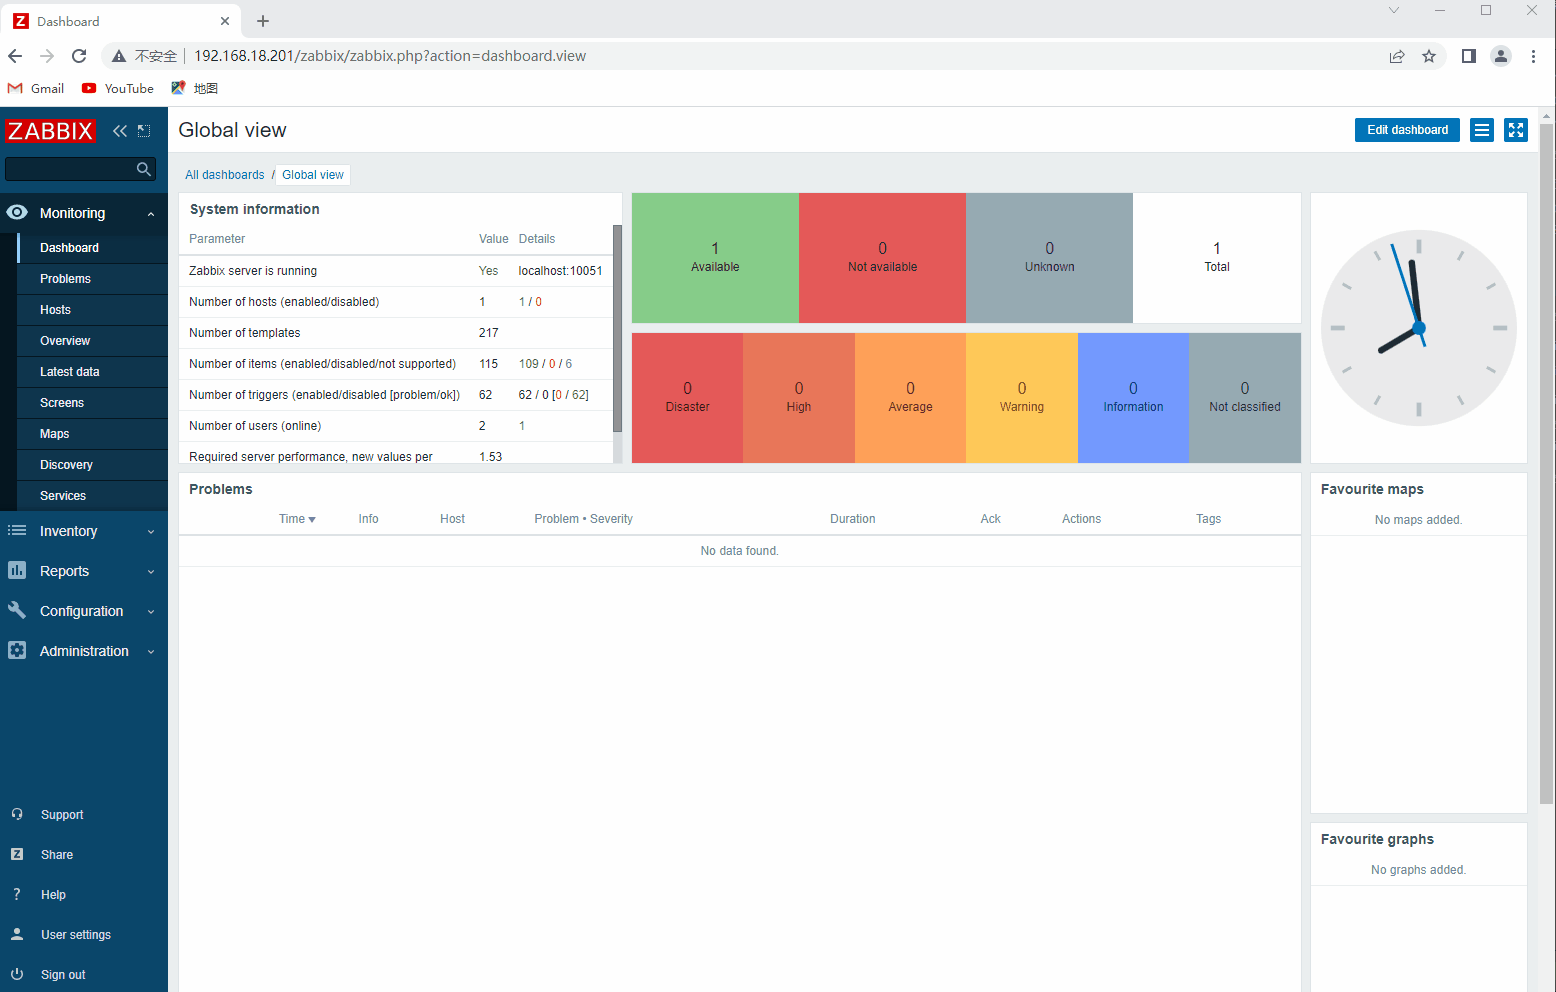Open dashboard actions hamburger menu icon
1556x992 pixels.
1482,130
